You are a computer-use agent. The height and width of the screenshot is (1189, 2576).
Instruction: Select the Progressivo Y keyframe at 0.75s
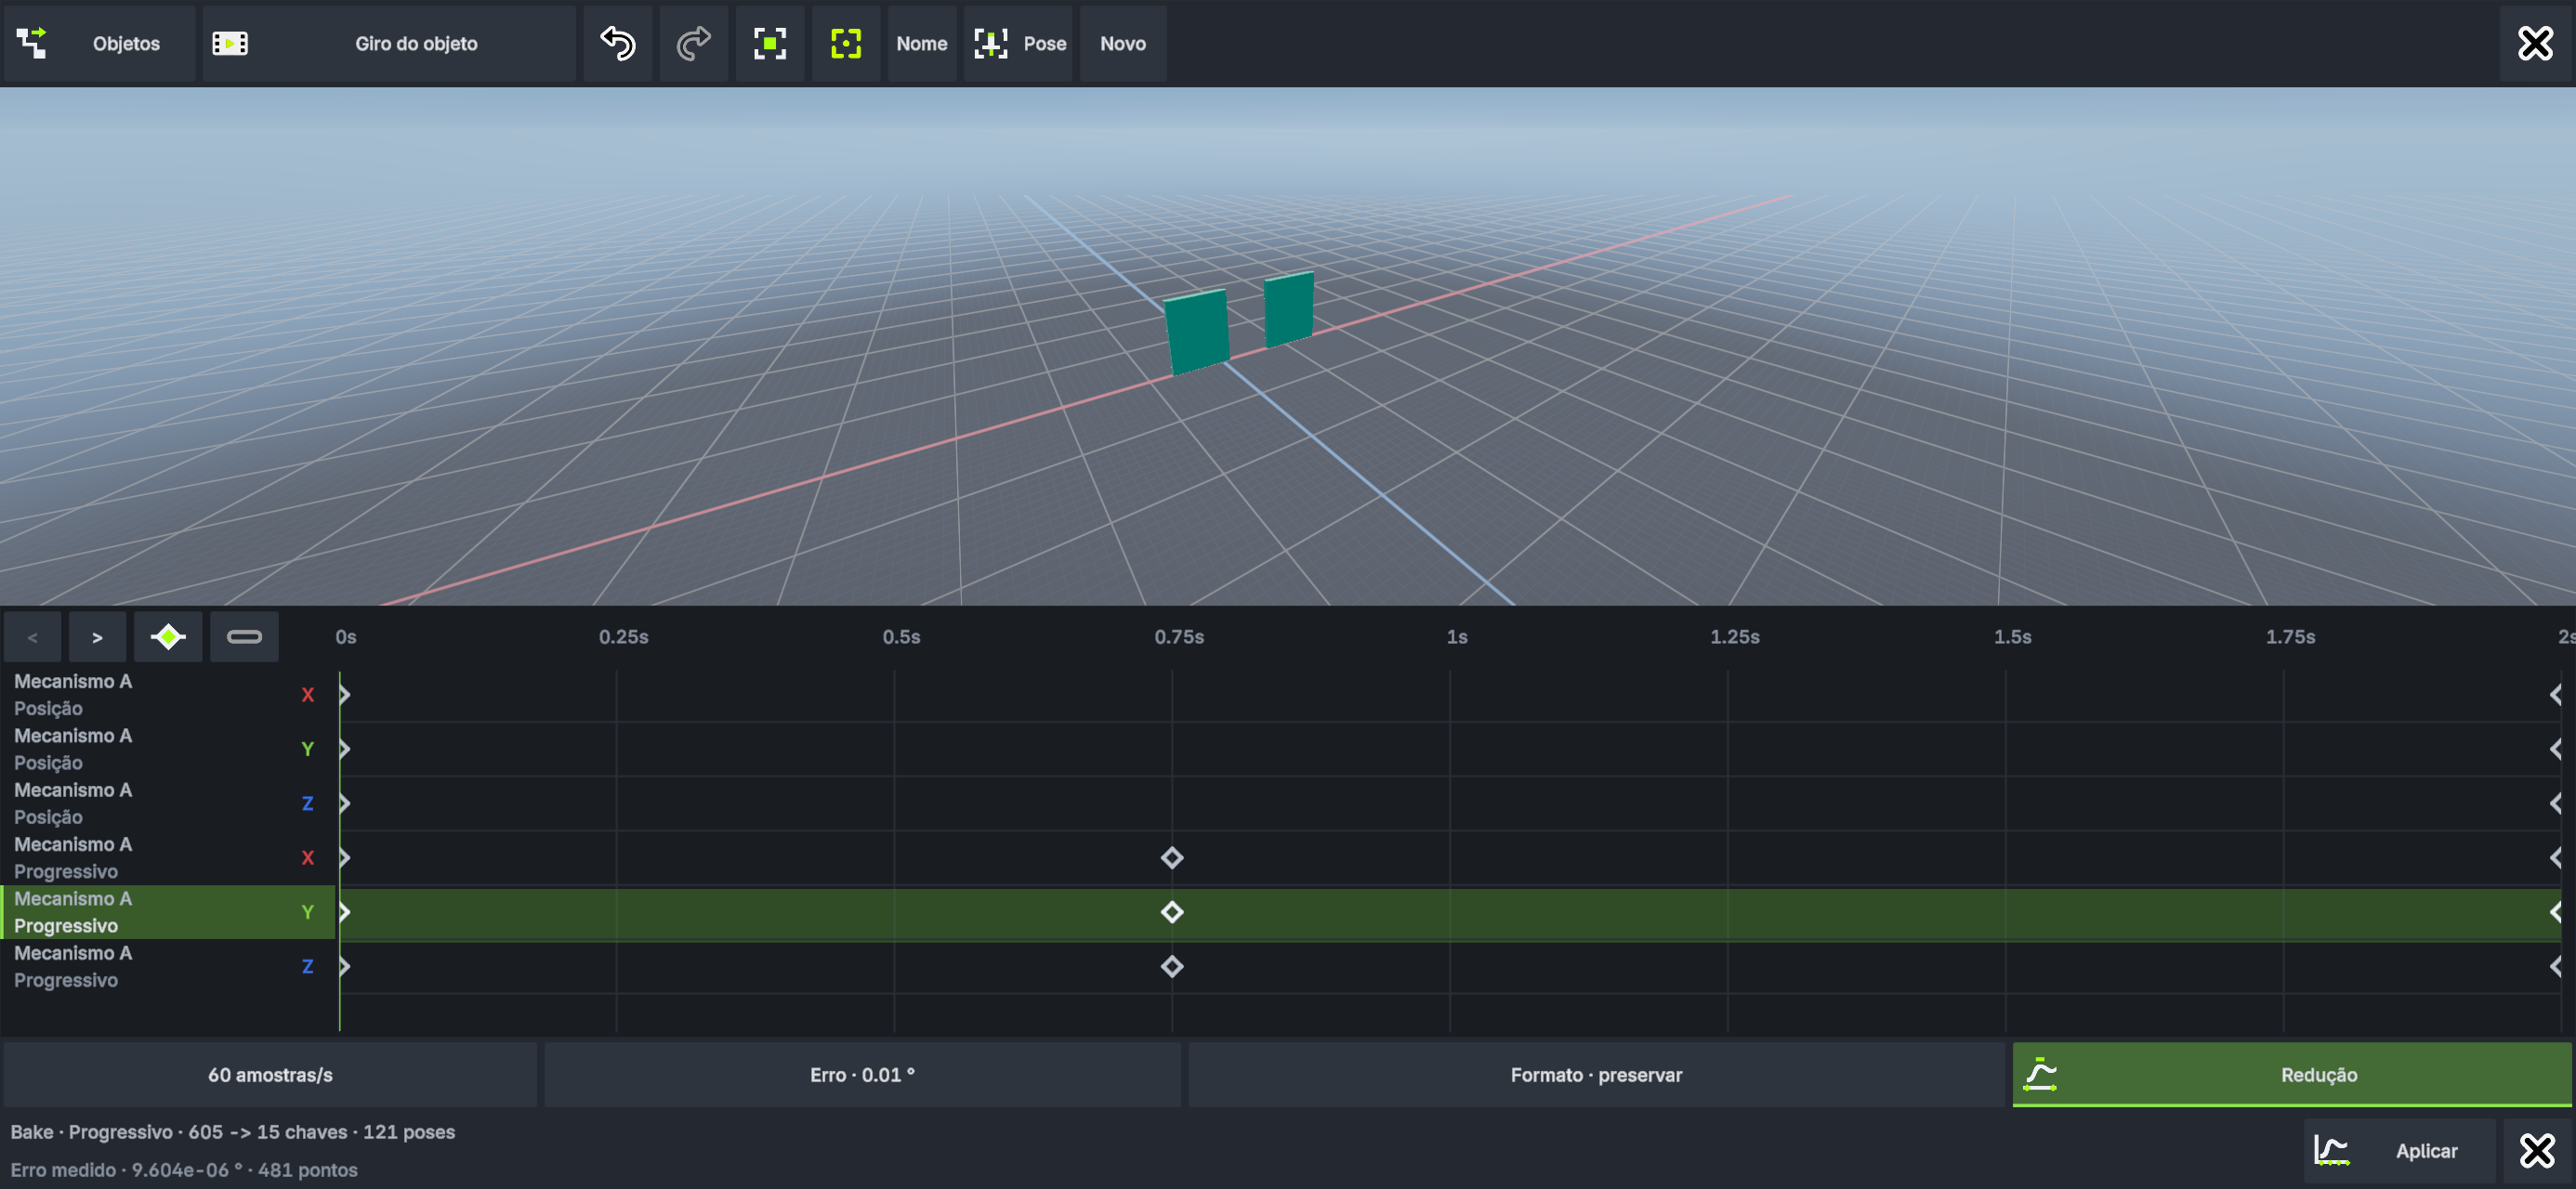click(x=1172, y=912)
